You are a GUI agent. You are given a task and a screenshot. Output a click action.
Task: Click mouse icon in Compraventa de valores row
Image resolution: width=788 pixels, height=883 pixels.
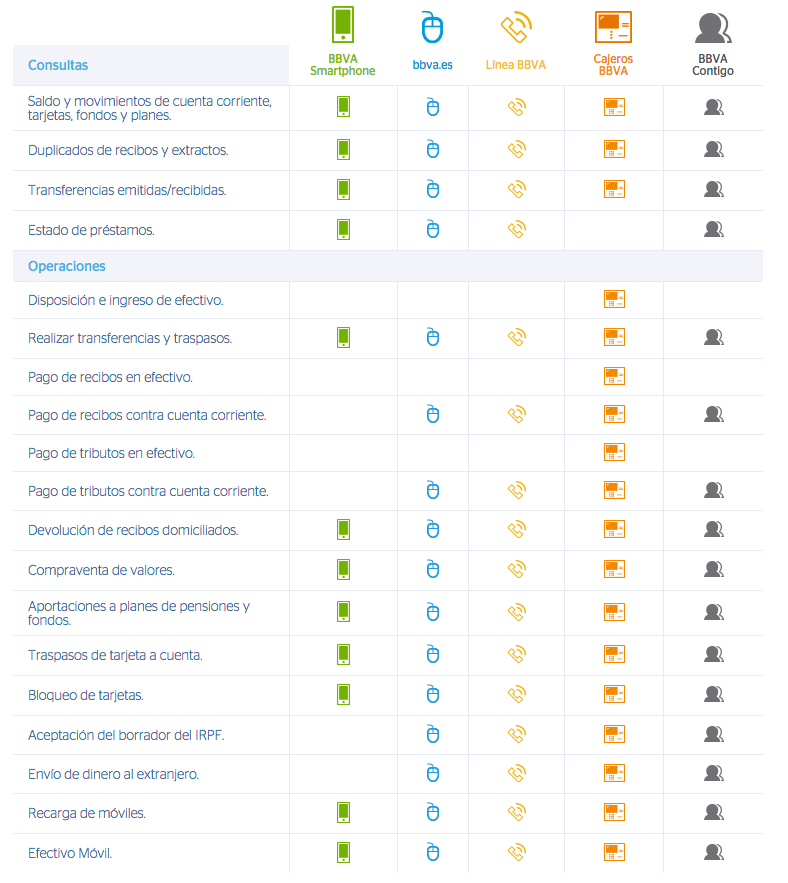pyautogui.click(x=433, y=569)
